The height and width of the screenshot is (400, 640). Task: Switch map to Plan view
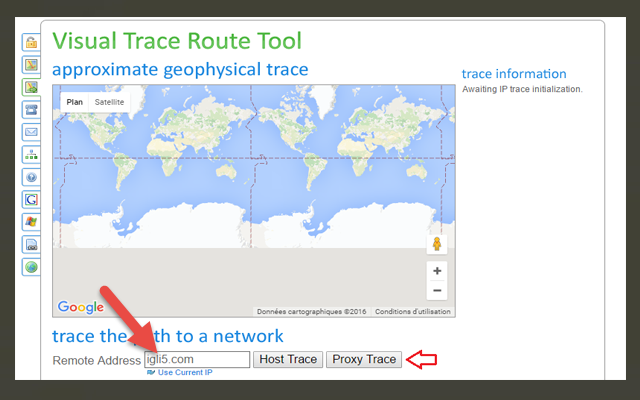pos(73,102)
